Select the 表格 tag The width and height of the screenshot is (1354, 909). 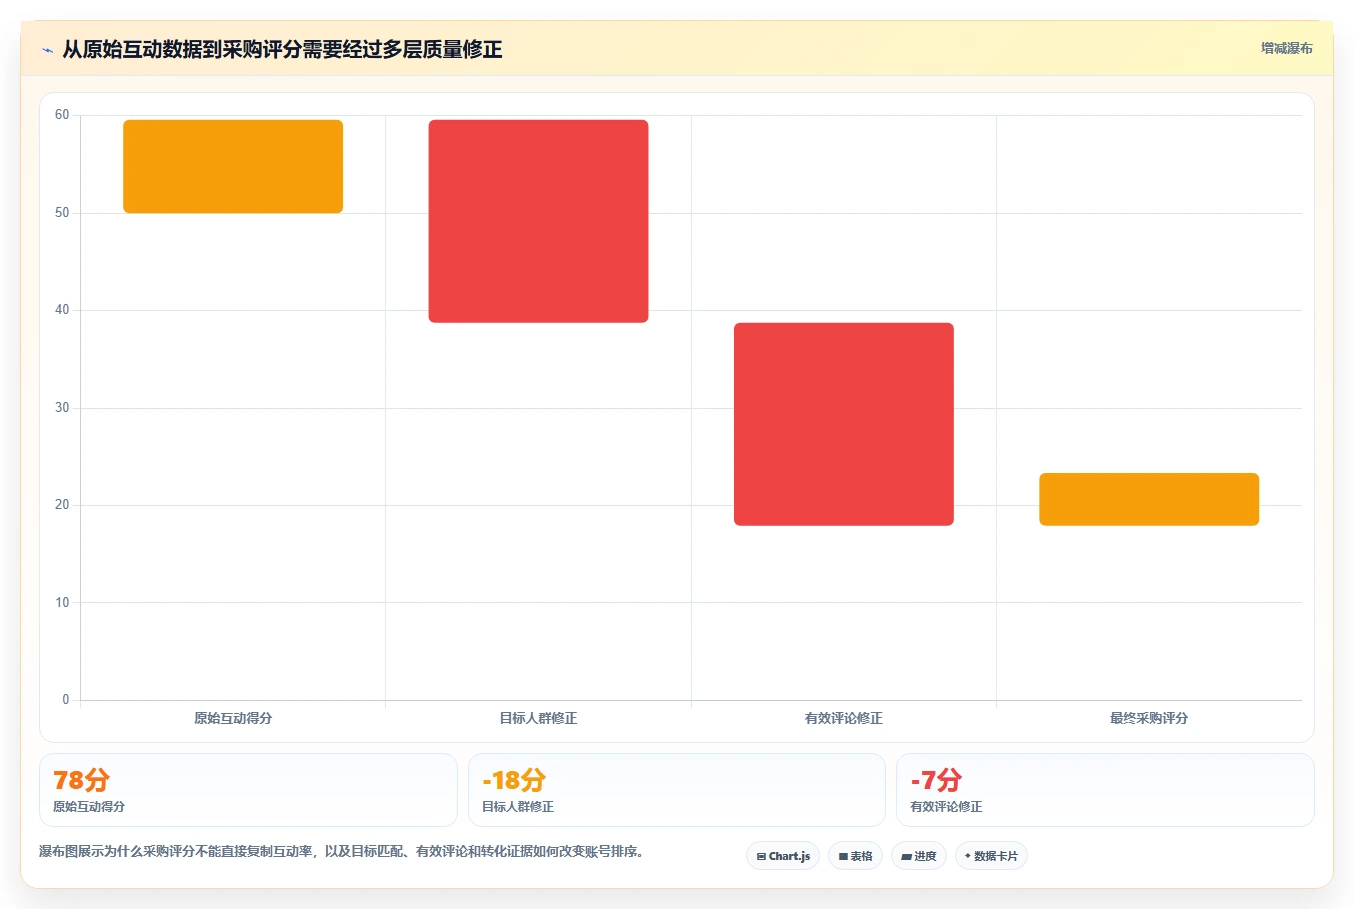[x=855, y=856]
